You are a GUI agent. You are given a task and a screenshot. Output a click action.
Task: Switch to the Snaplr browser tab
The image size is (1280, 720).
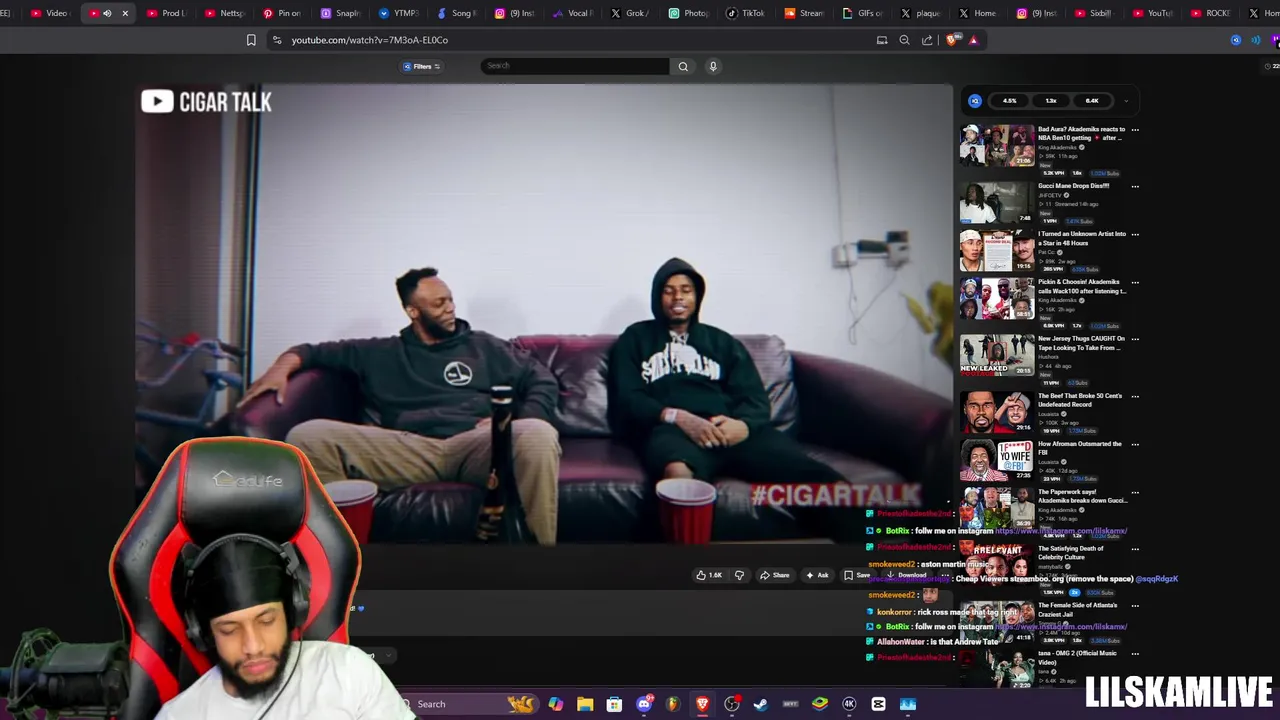point(340,13)
